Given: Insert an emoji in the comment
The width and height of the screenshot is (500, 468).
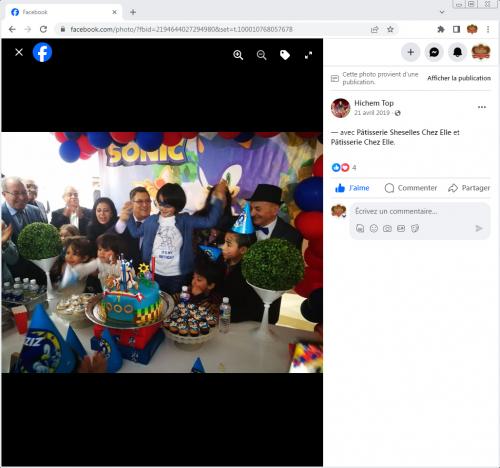Looking at the screenshot, I should [374, 228].
